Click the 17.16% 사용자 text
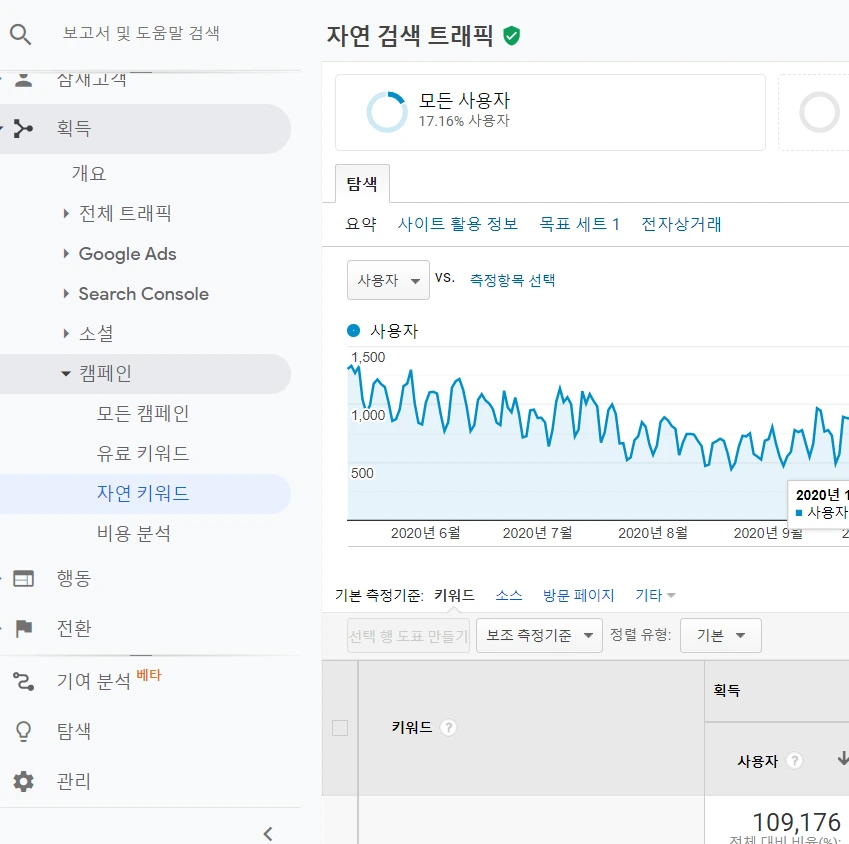The image size is (849, 844). pyautogui.click(x=464, y=121)
